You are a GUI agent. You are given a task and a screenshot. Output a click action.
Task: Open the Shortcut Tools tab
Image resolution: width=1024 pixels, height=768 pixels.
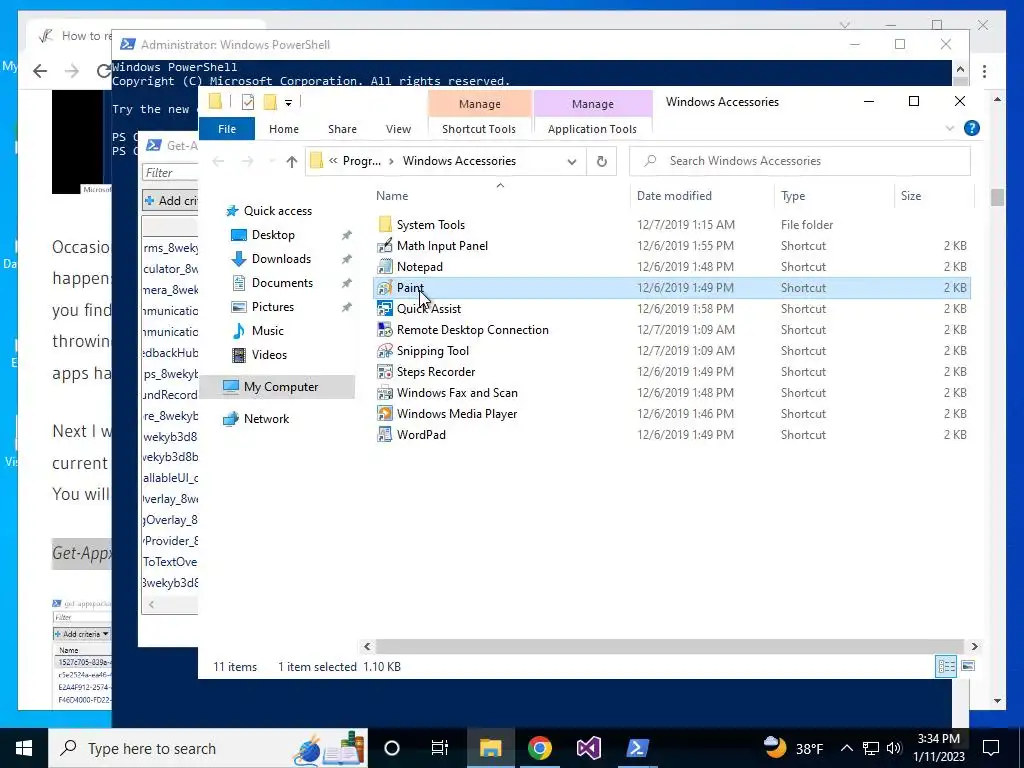pyautogui.click(x=479, y=129)
